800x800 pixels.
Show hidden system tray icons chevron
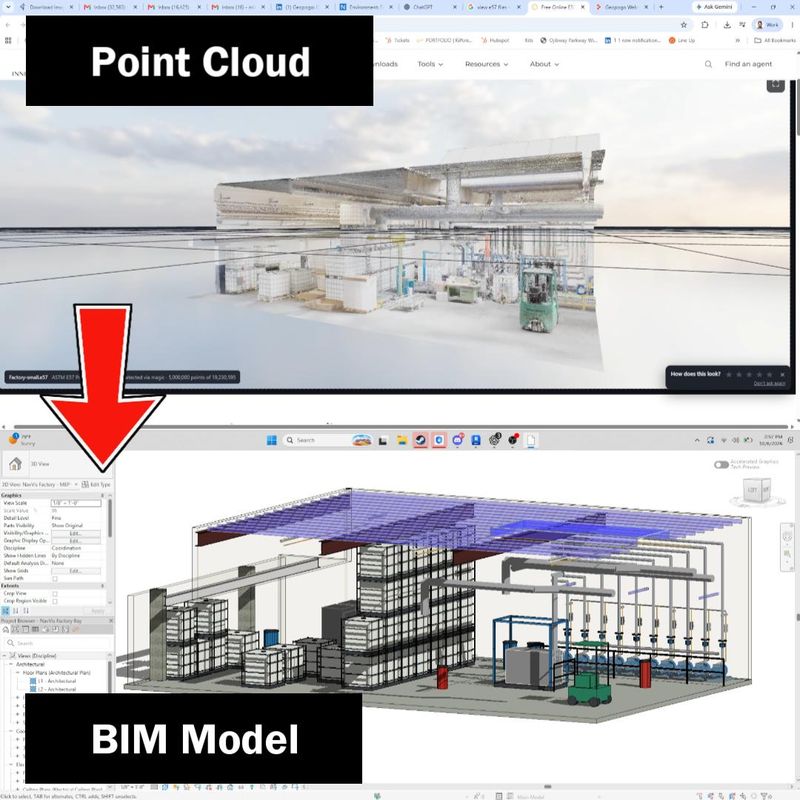click(x=697, y=440)
